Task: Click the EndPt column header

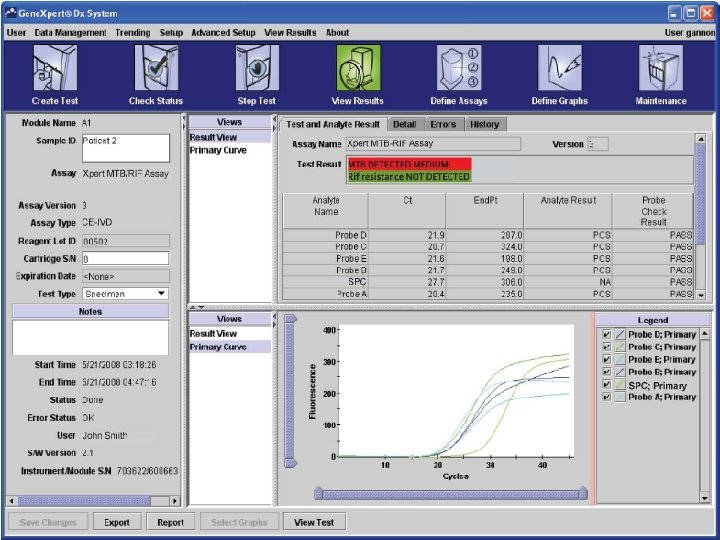Action: 485,211
